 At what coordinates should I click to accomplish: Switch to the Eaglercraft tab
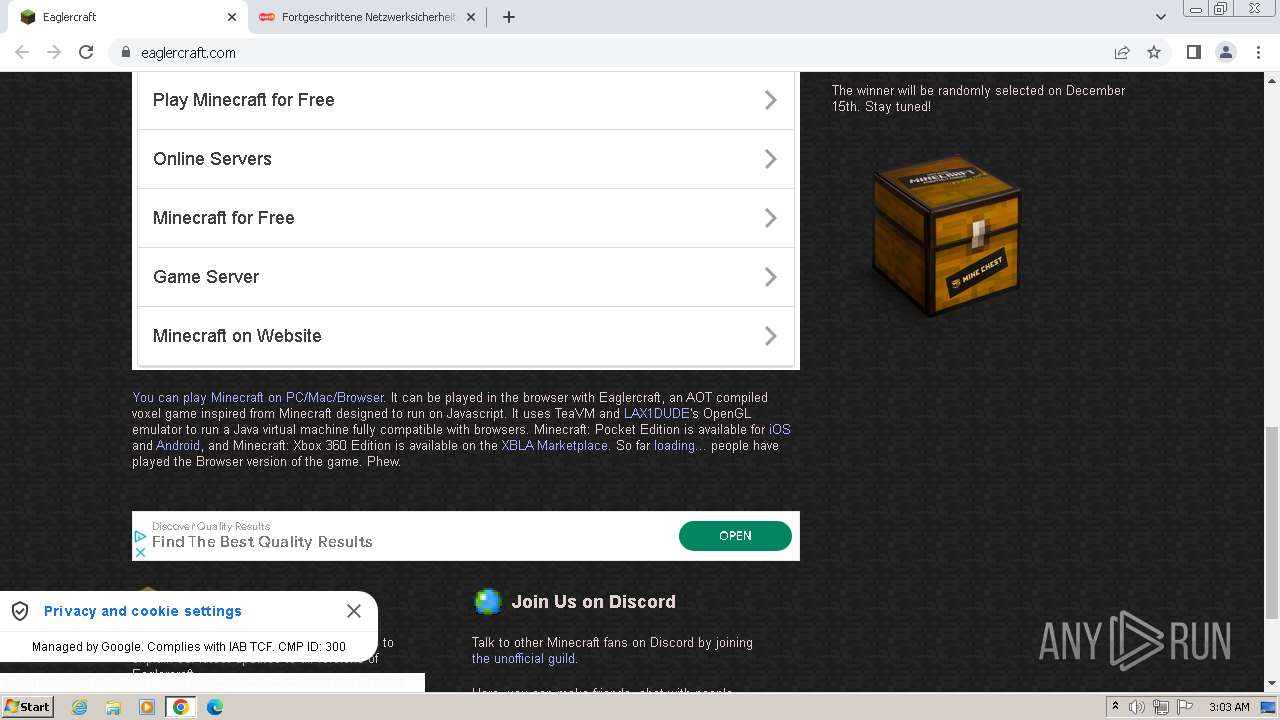(x=125, y=17)
